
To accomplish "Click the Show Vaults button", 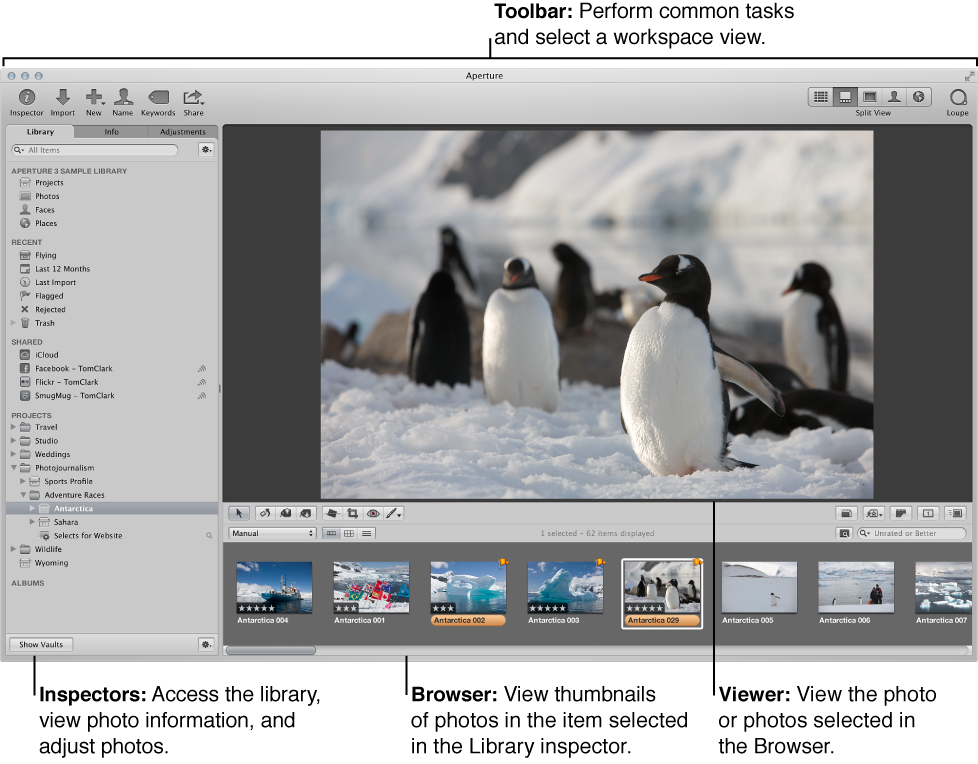I will pos(41,644).
